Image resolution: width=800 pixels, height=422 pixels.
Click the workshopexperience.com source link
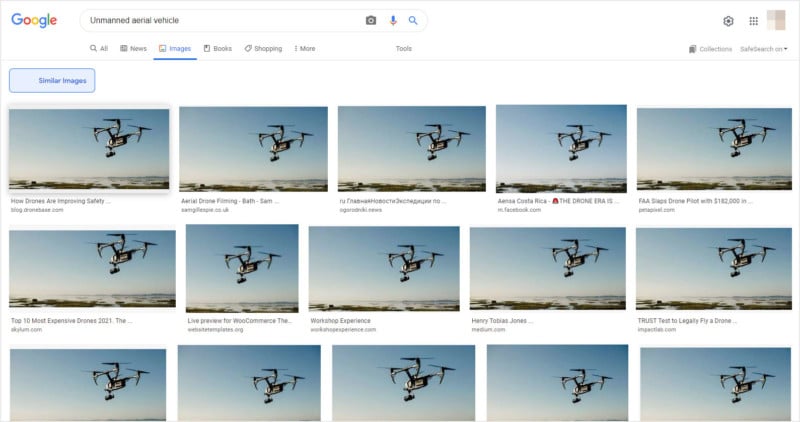point(343,330)
